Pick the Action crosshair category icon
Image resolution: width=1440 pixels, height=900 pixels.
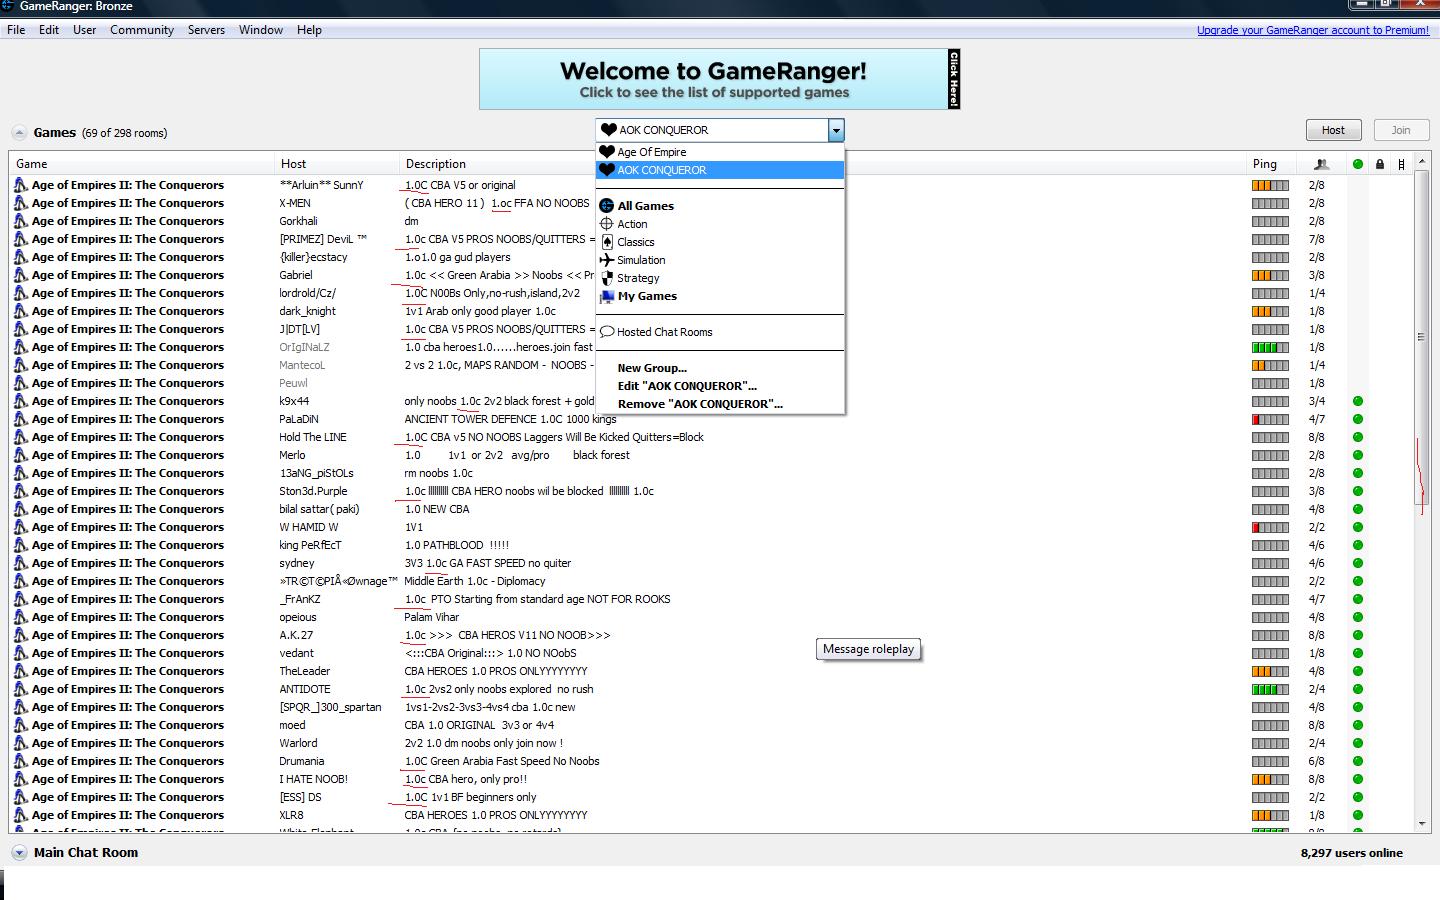click(x=606, y=224)
